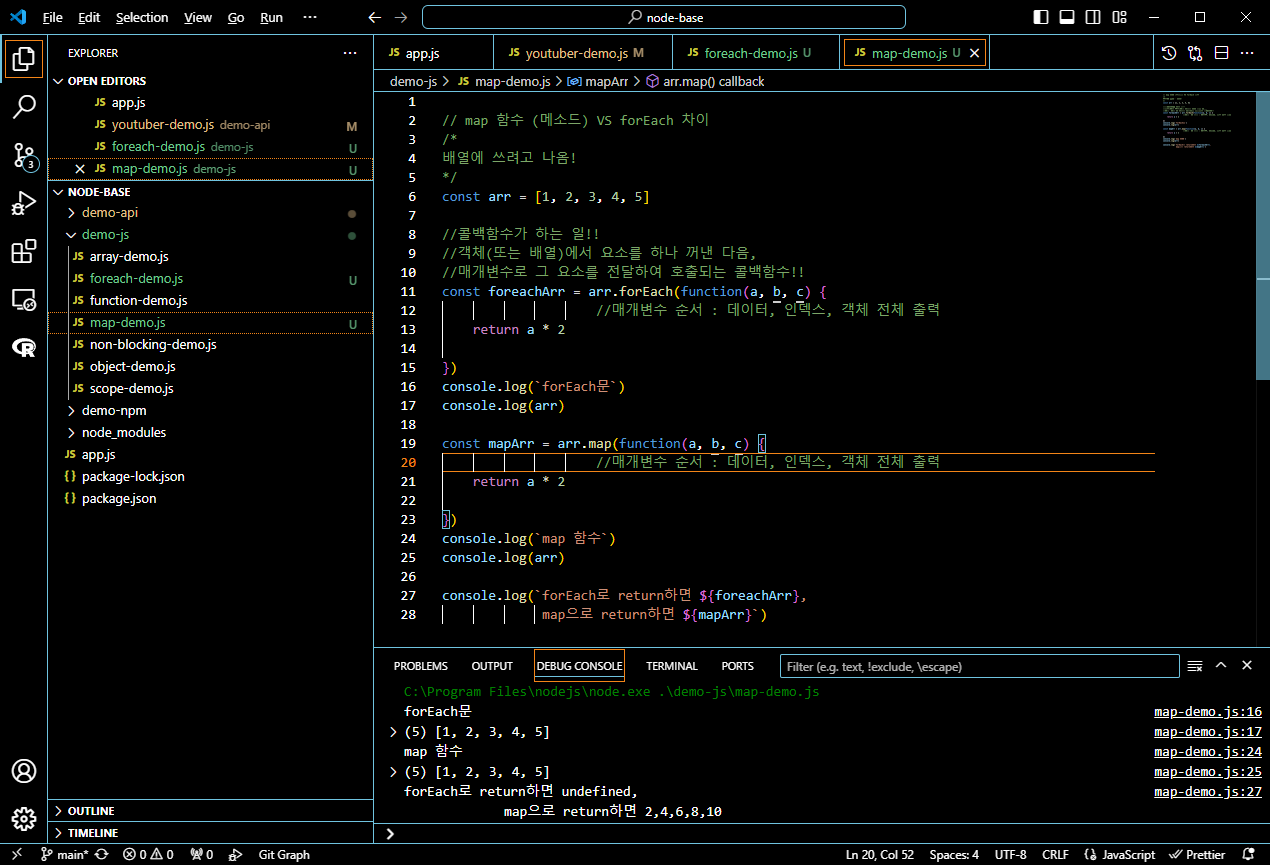Screen dimensions: 1270x865
Task: Click the Prettier status bar item
Action: (1197, 855)
